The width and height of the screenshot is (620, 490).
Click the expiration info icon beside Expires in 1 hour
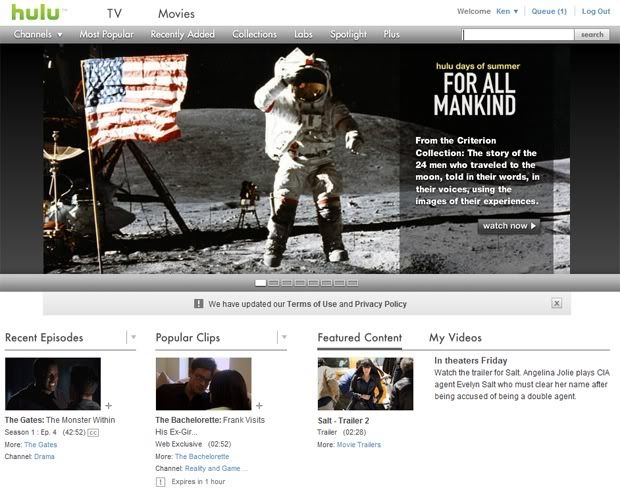pyautogui.click(x=161, y=482)
